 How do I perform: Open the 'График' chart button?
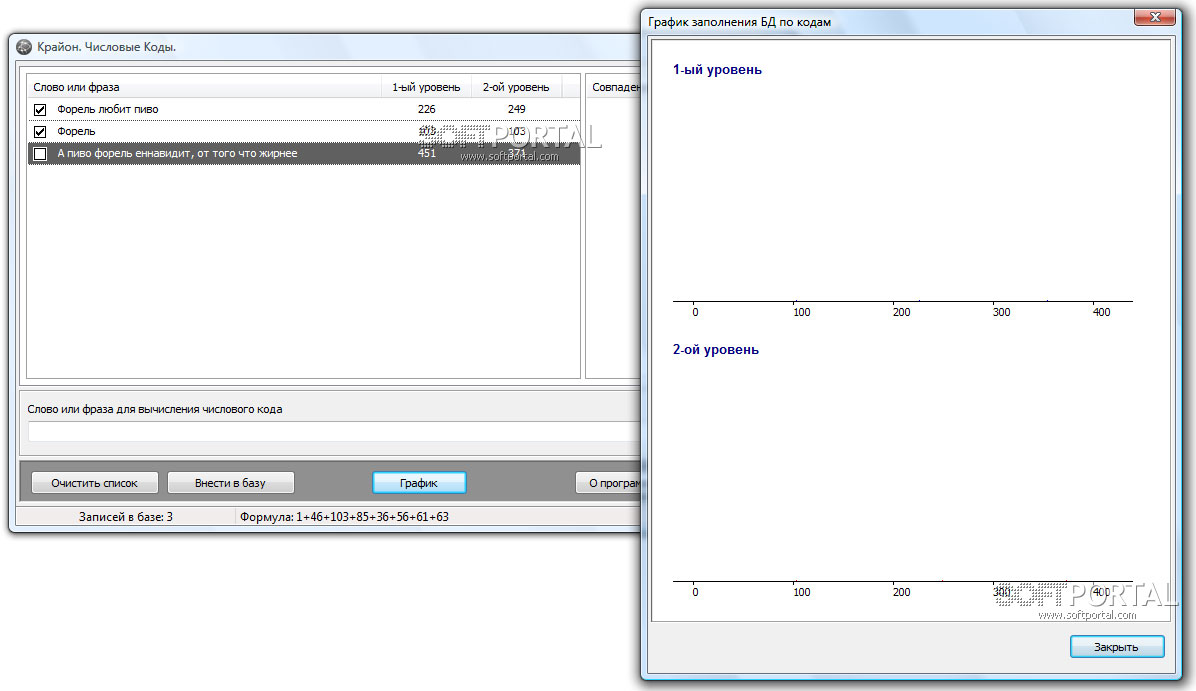click(419, 483)
